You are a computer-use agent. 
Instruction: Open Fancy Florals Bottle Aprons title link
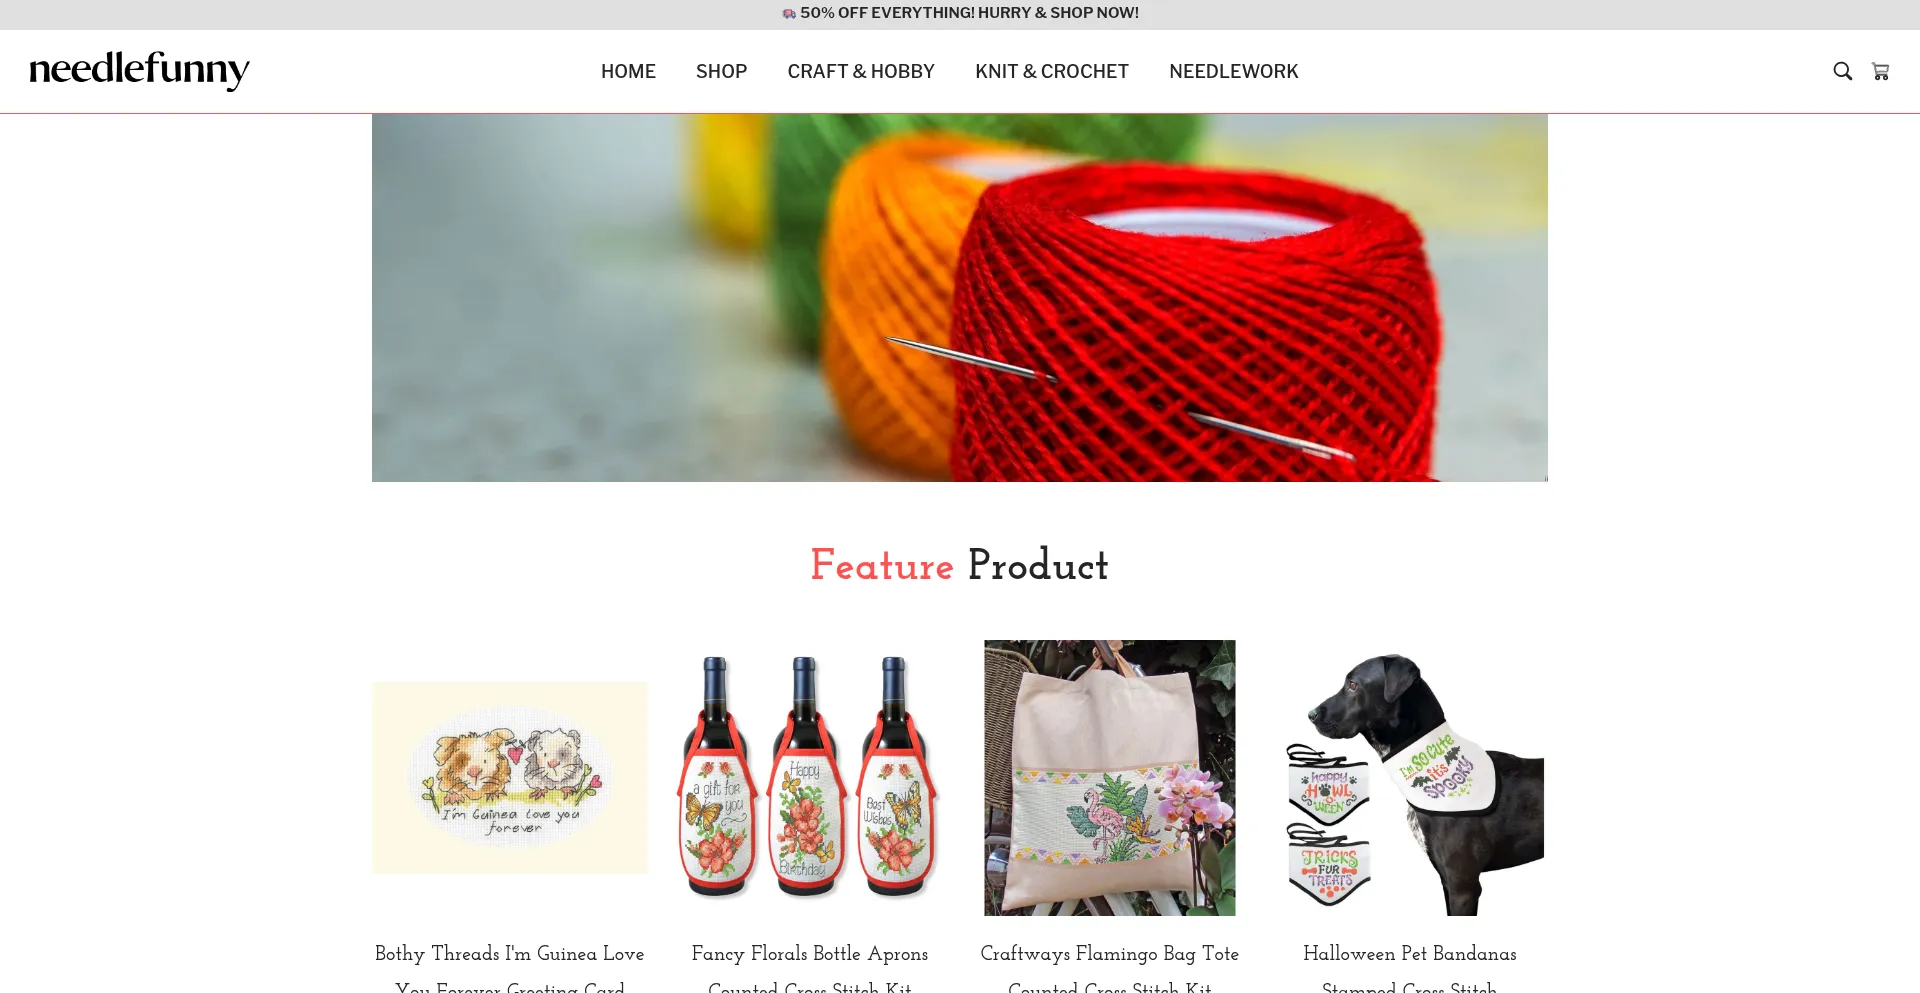coord(810,969)
